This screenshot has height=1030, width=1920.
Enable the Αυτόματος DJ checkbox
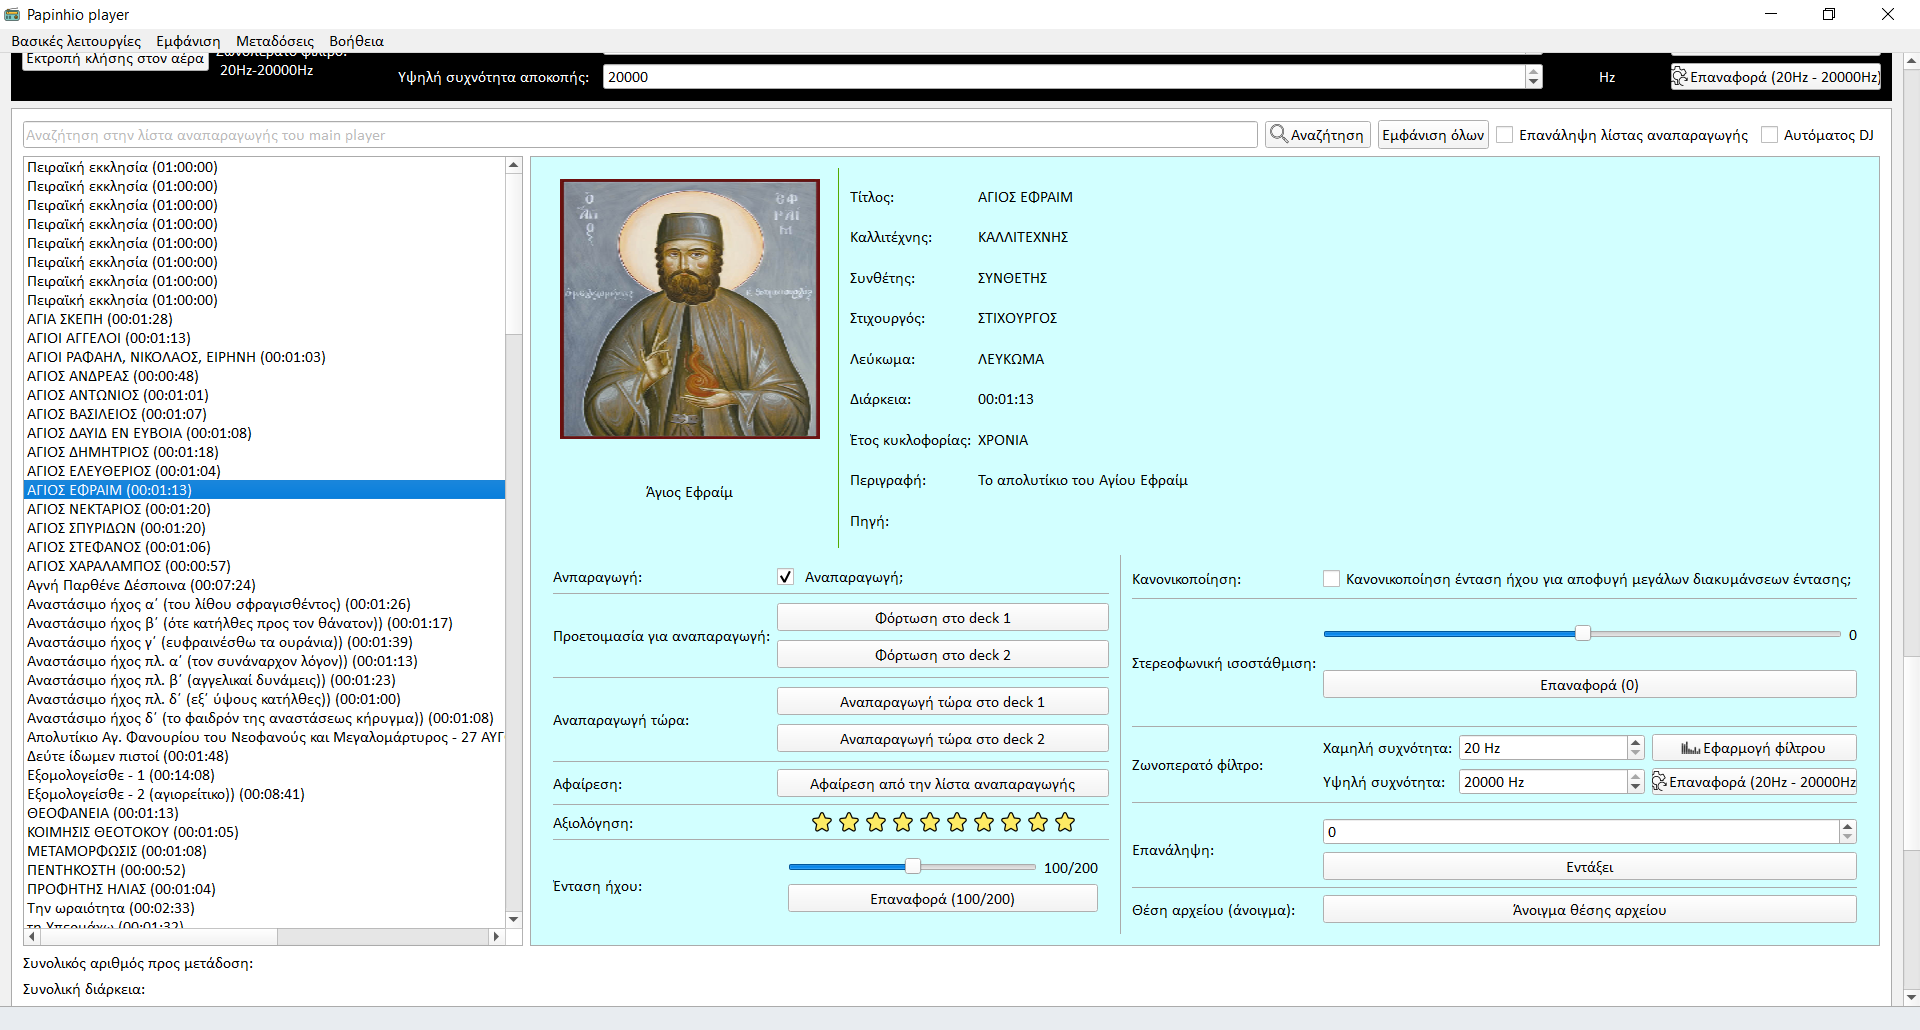pos(1769,135)
